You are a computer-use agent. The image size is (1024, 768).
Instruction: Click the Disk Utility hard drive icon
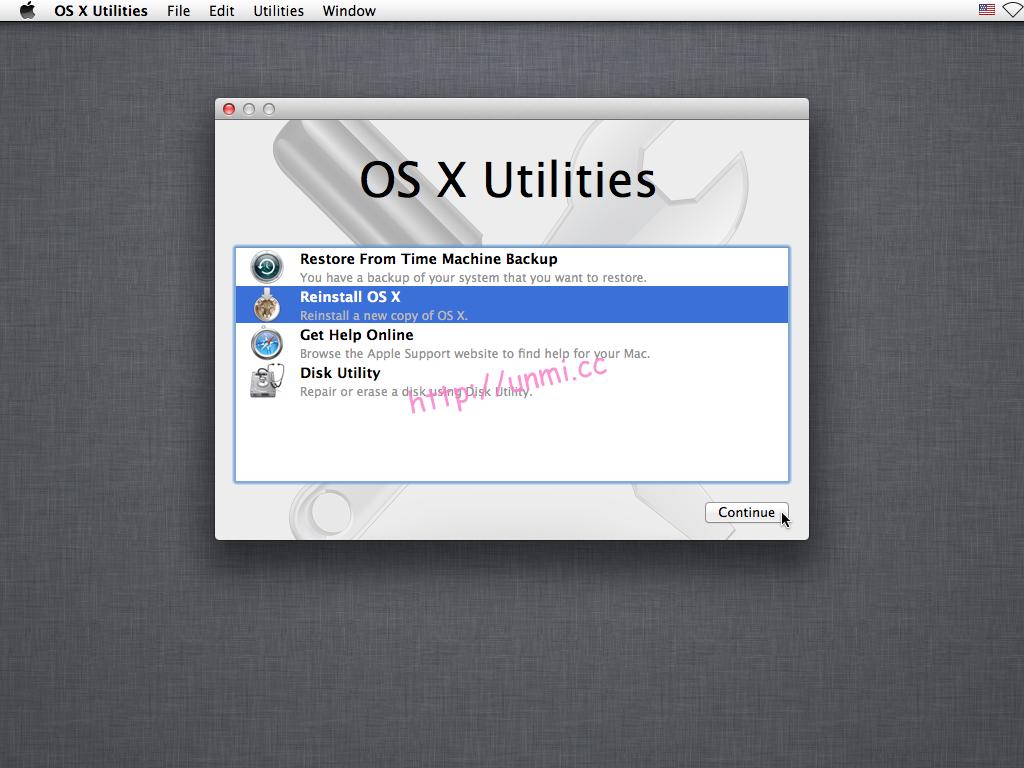[x=266, y=381]
